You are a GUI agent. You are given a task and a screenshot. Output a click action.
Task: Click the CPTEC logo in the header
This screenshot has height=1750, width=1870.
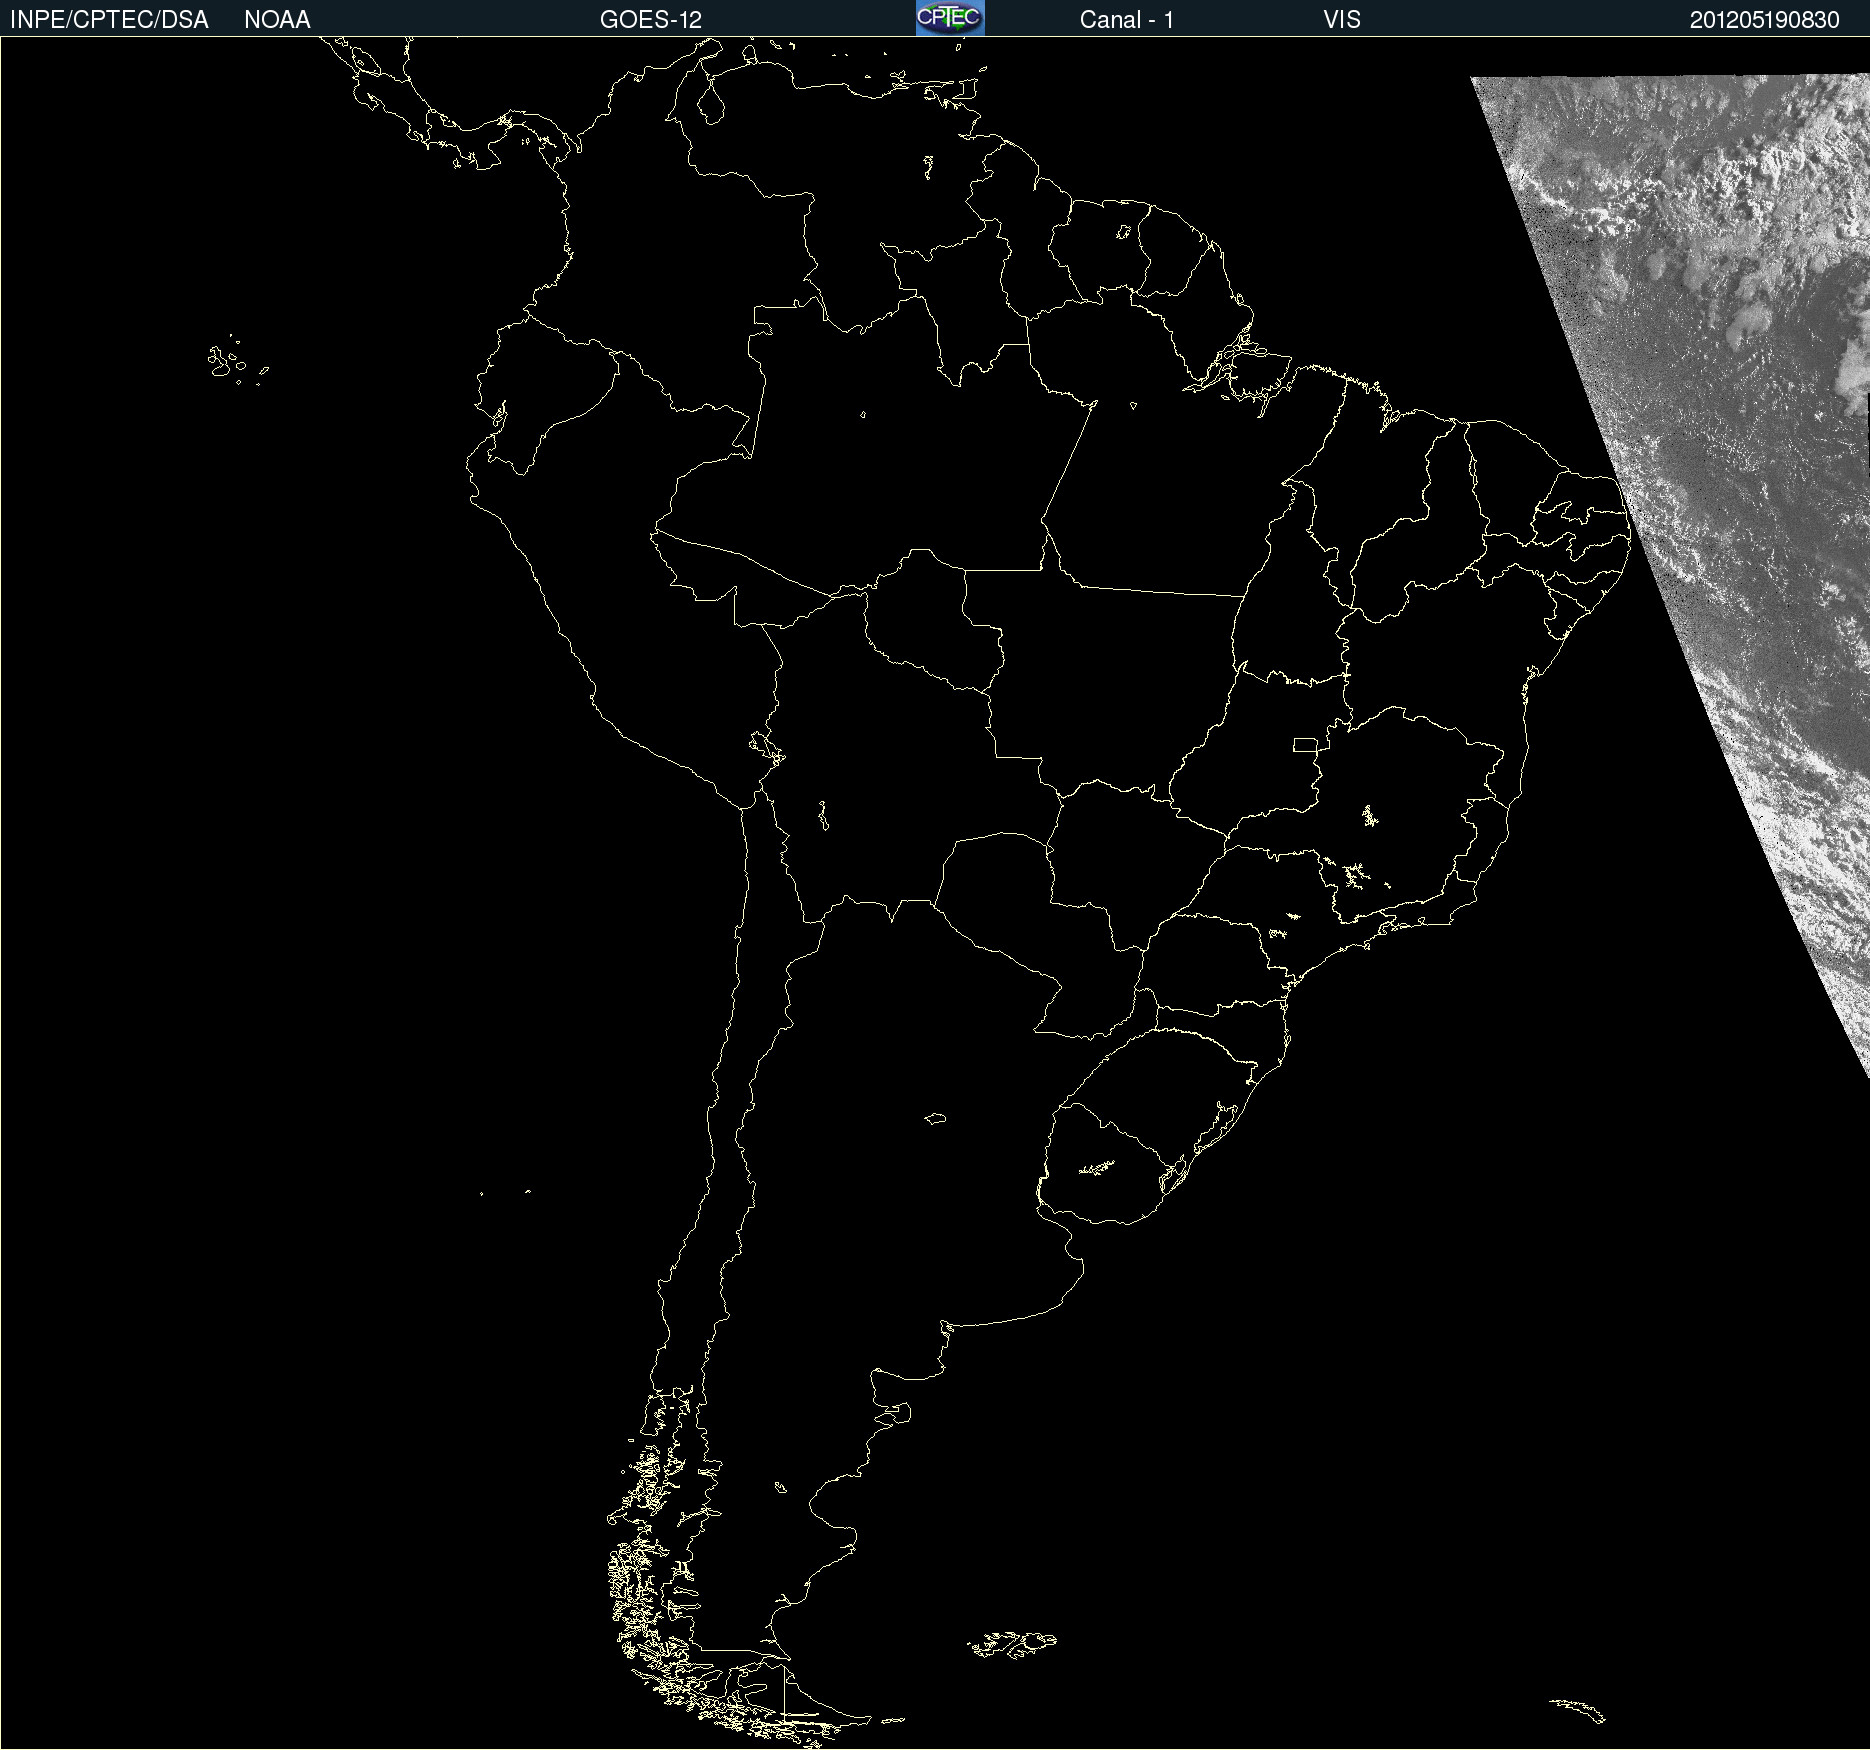click(950, 18)
